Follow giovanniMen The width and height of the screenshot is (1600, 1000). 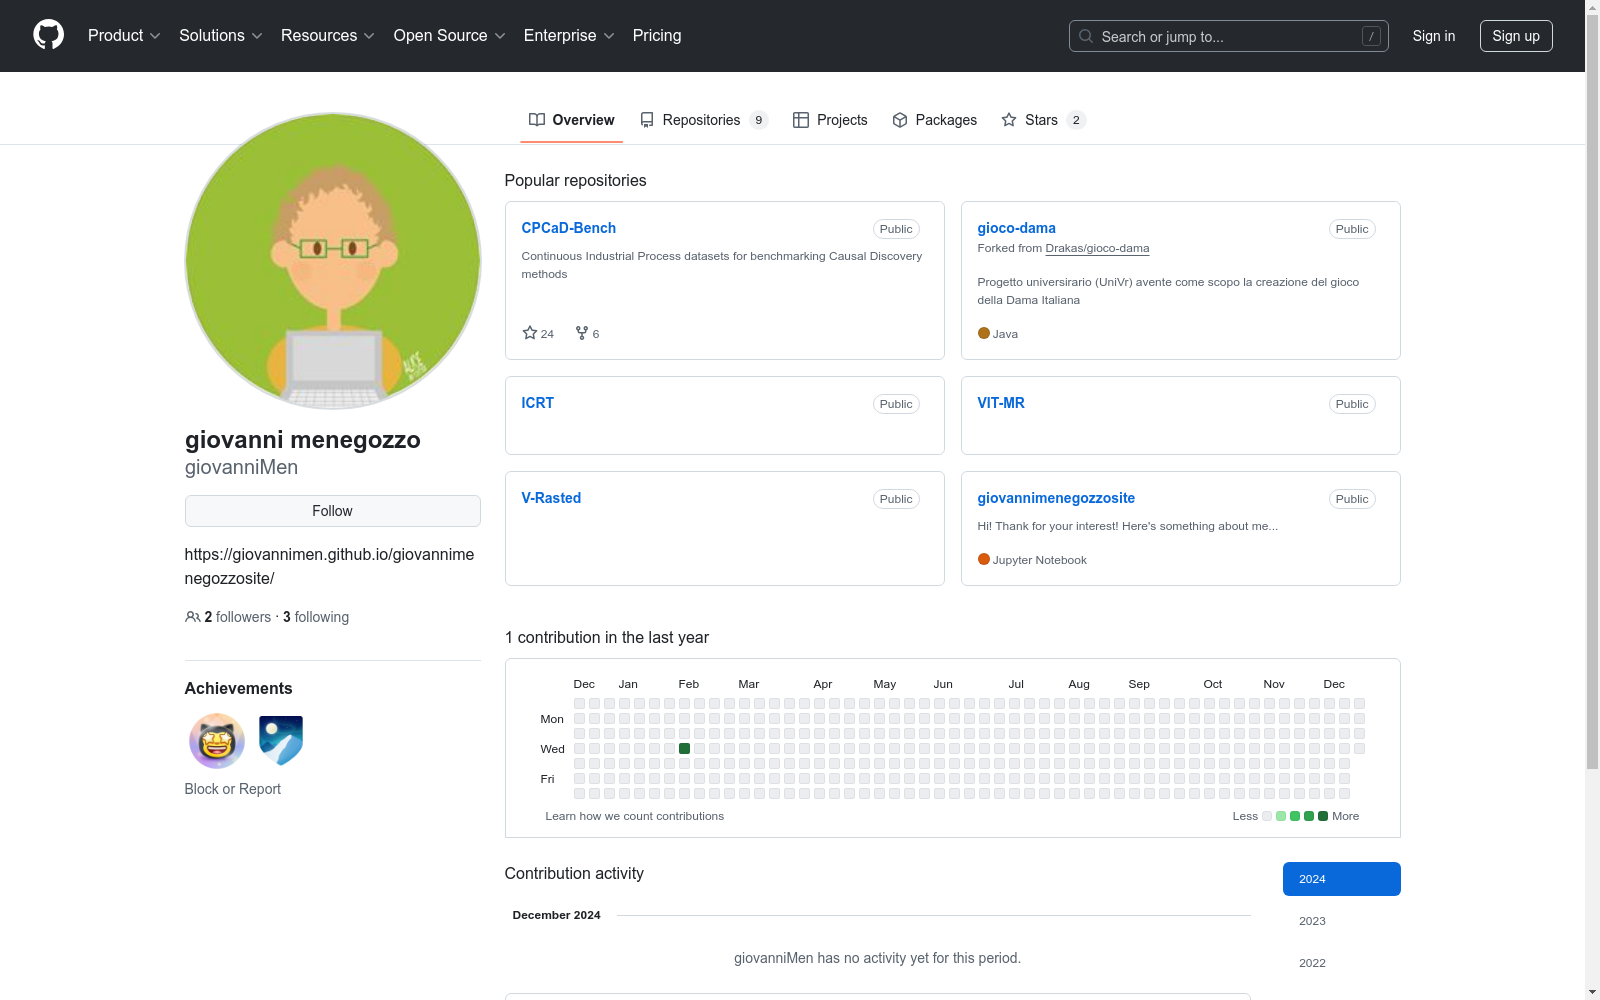[333, 511]
